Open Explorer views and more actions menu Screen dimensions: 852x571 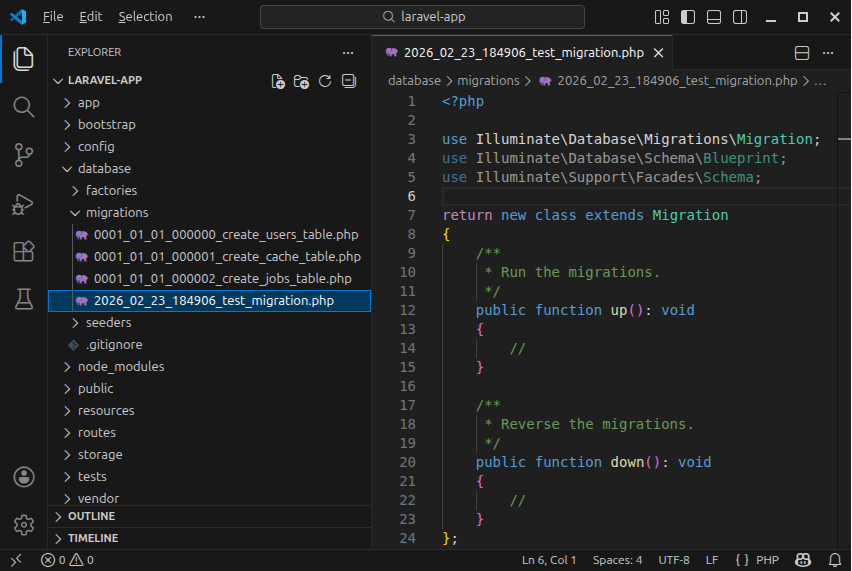[x=348, y=53]
